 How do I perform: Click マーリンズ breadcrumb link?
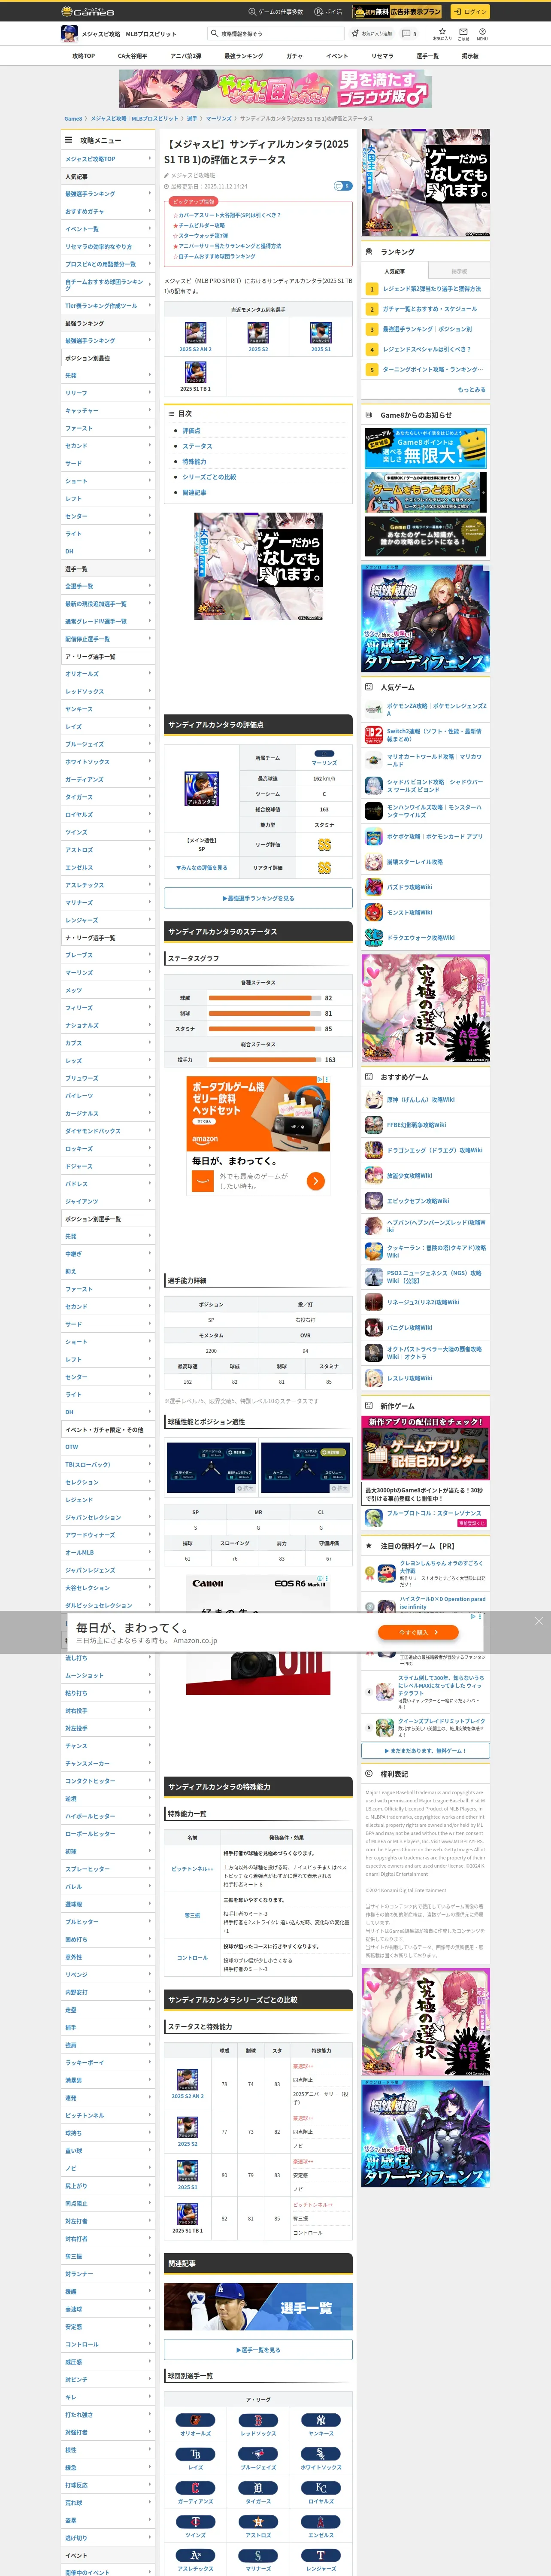219,118
